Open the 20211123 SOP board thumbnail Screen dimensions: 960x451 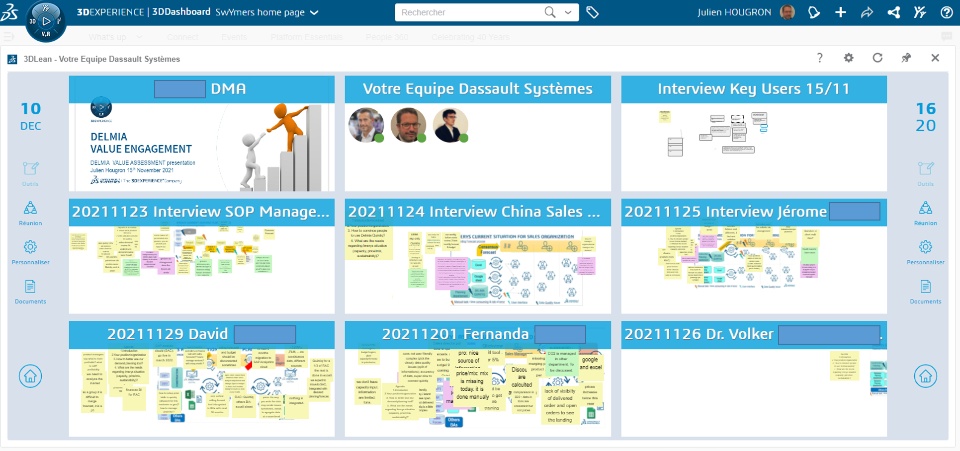[201, 270]
